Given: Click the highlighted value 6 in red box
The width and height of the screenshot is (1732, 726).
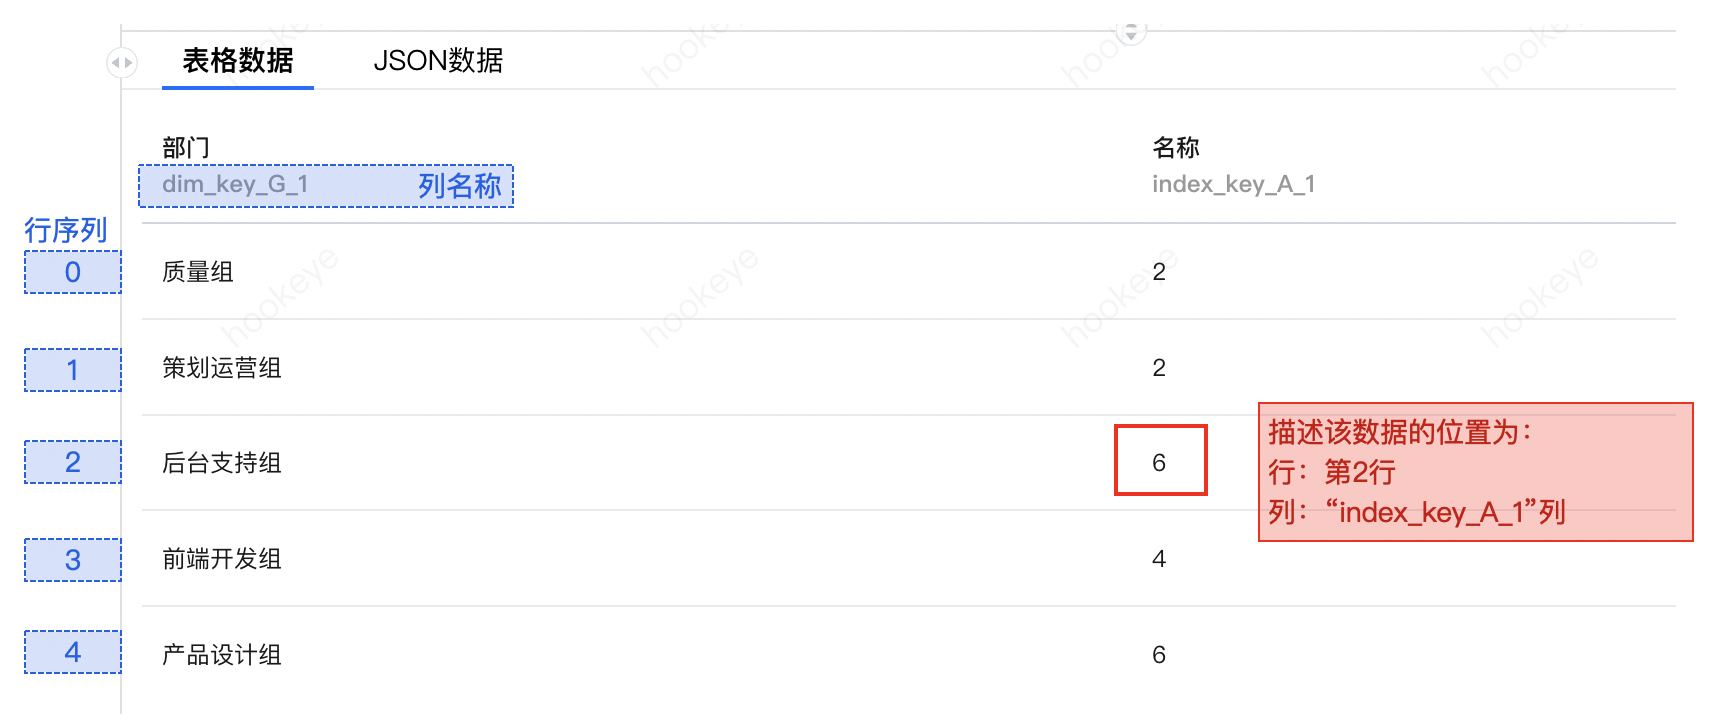Looking at the screenshot, I should (x=1160, y=460).
